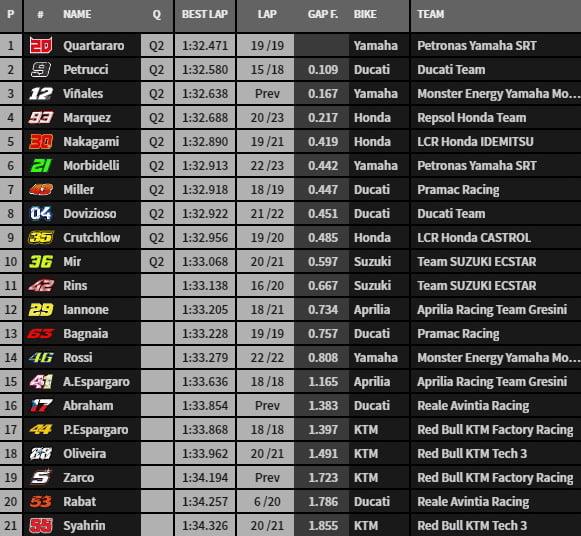Open rider name Crutchlow
This screenshot has width=581, height=536.
coord(92,237)
